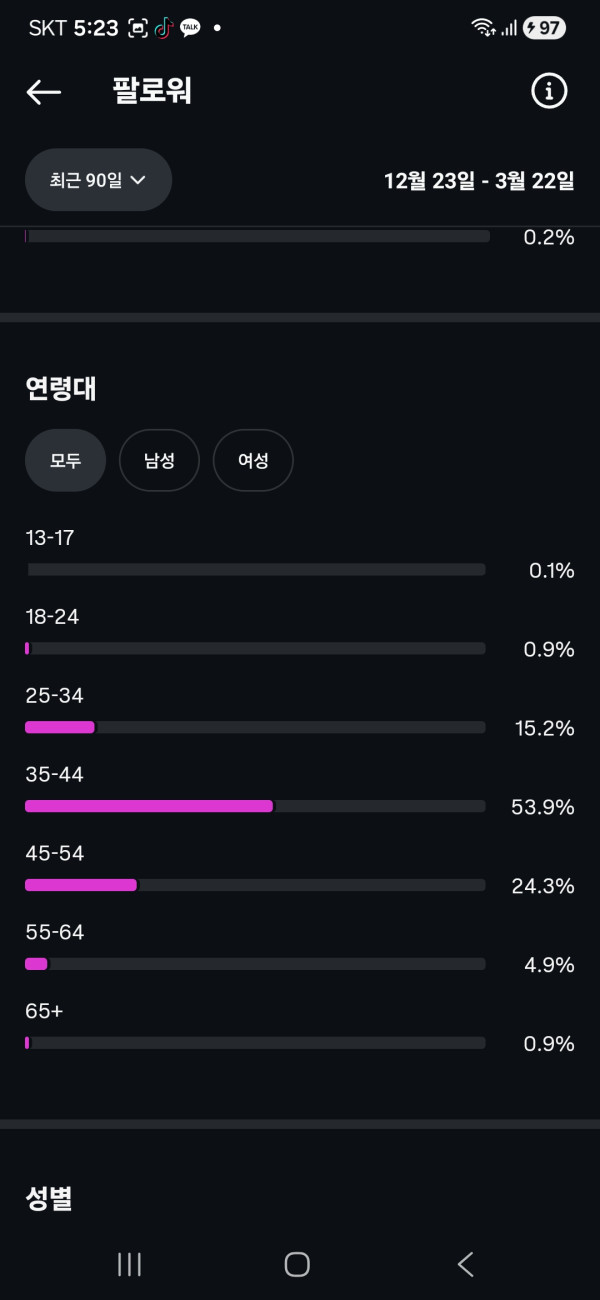The image size is (600, 1300).
Task: Open the 최근 90일 date range dropdown
Action: [98, 180]
